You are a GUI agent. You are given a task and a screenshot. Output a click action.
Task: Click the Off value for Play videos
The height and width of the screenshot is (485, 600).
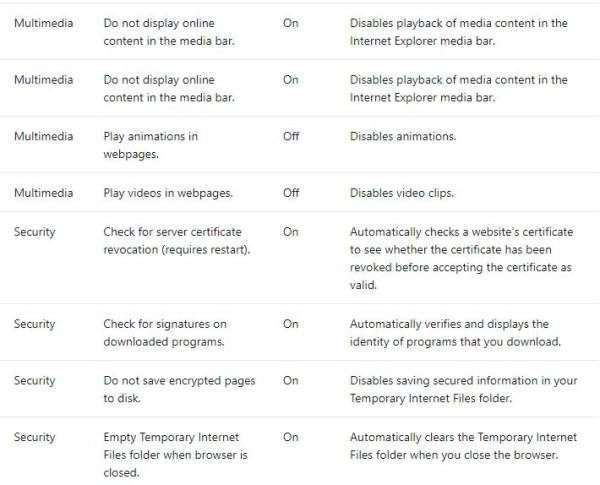click(x=291, y=193)
